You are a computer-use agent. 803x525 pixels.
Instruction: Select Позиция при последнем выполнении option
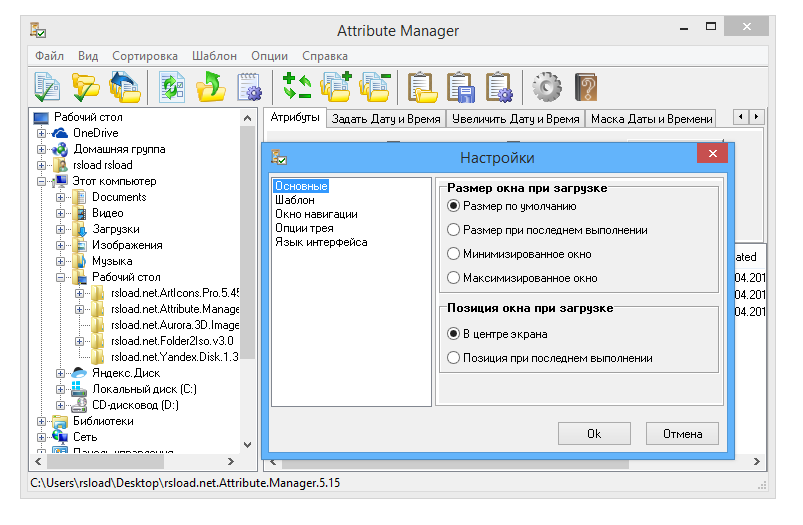coord(453,358)
